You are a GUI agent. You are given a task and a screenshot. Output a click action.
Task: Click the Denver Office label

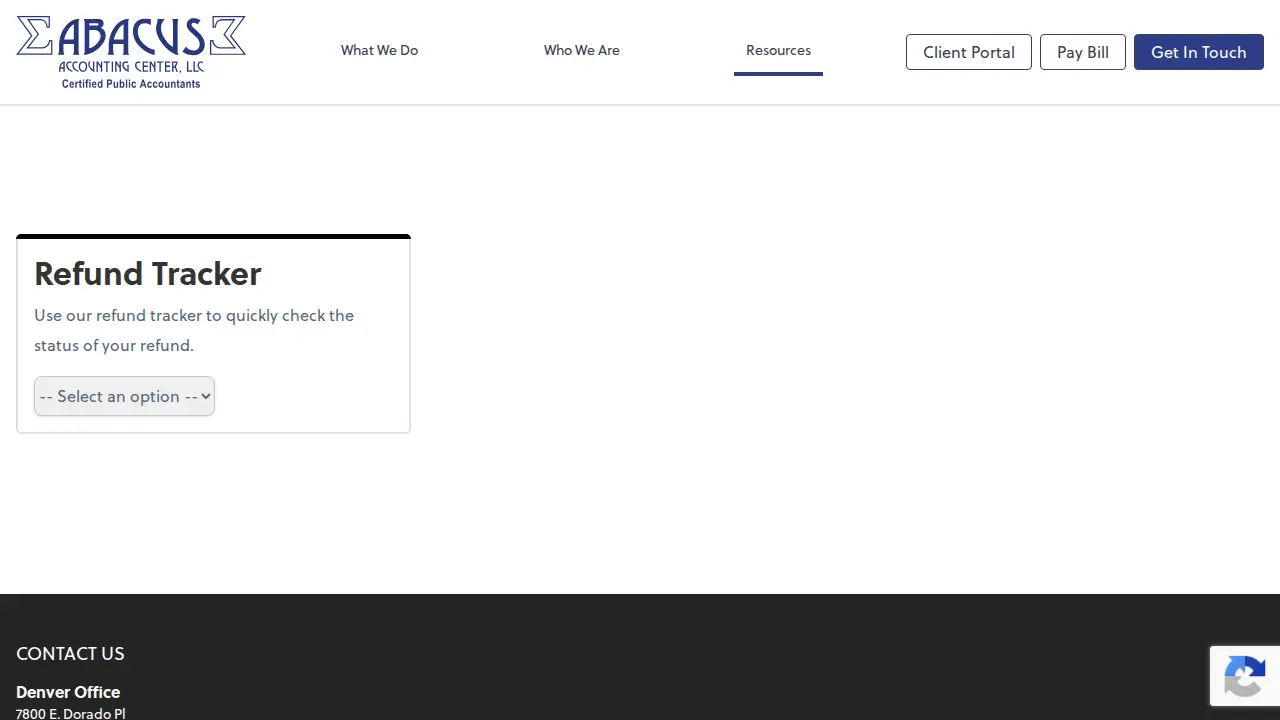[68, 692]
